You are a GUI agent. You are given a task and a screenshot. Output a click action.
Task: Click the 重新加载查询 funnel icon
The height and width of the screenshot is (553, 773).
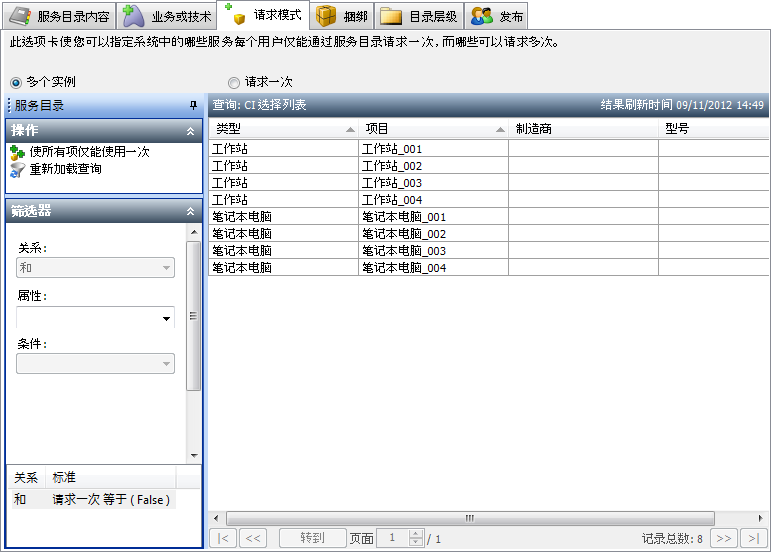coord(17,169)
